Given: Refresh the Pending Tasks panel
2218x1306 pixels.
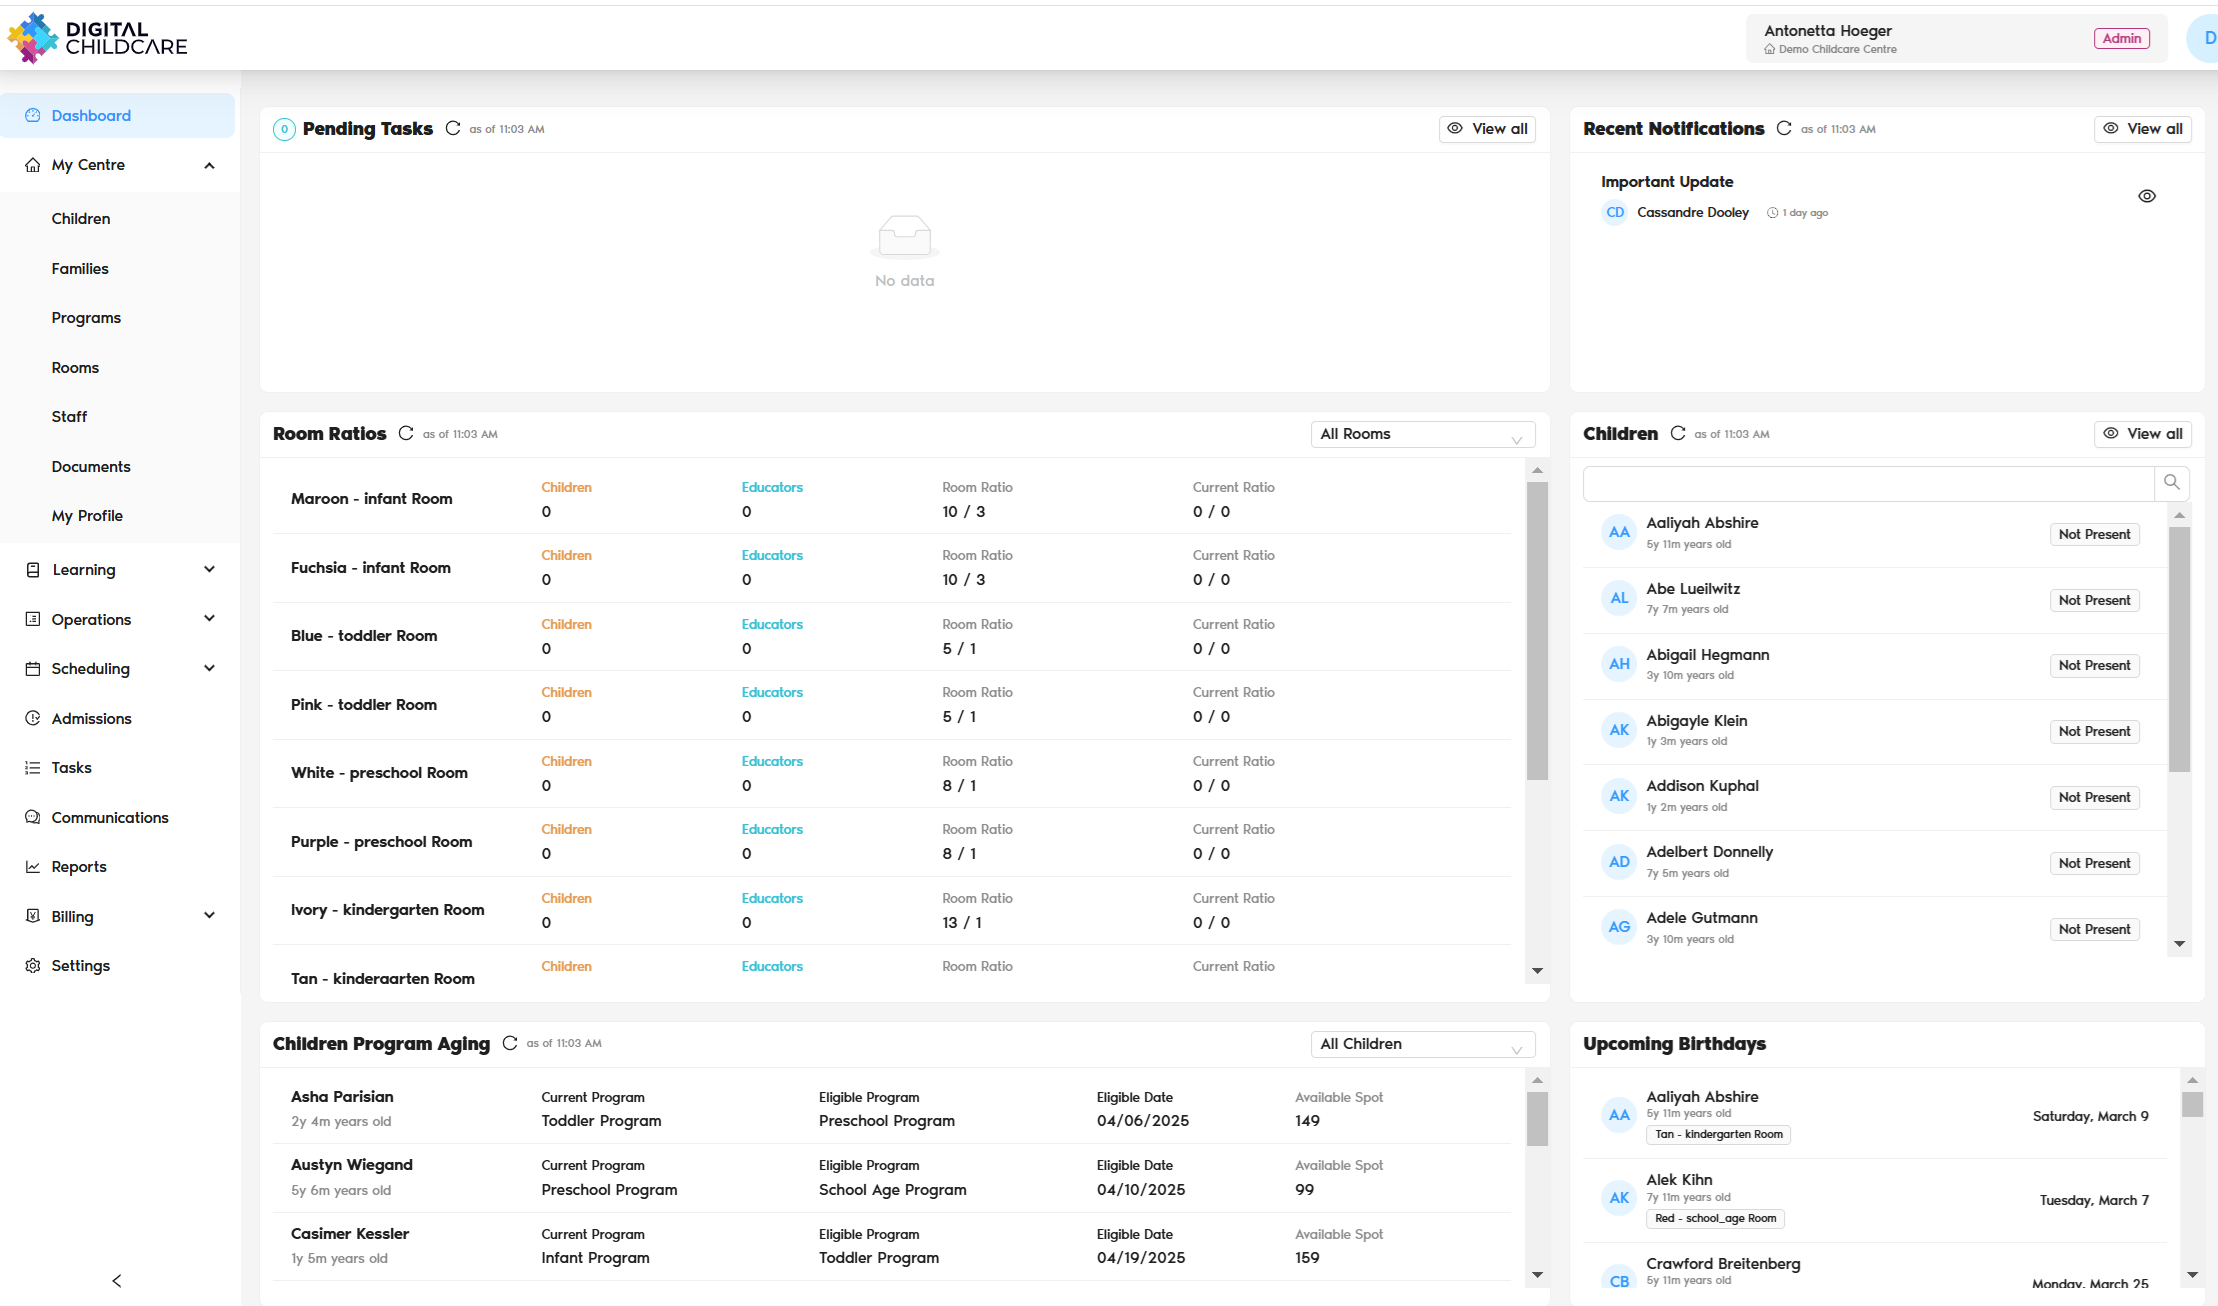Looking at the screenshot, I should click(453, 128).
